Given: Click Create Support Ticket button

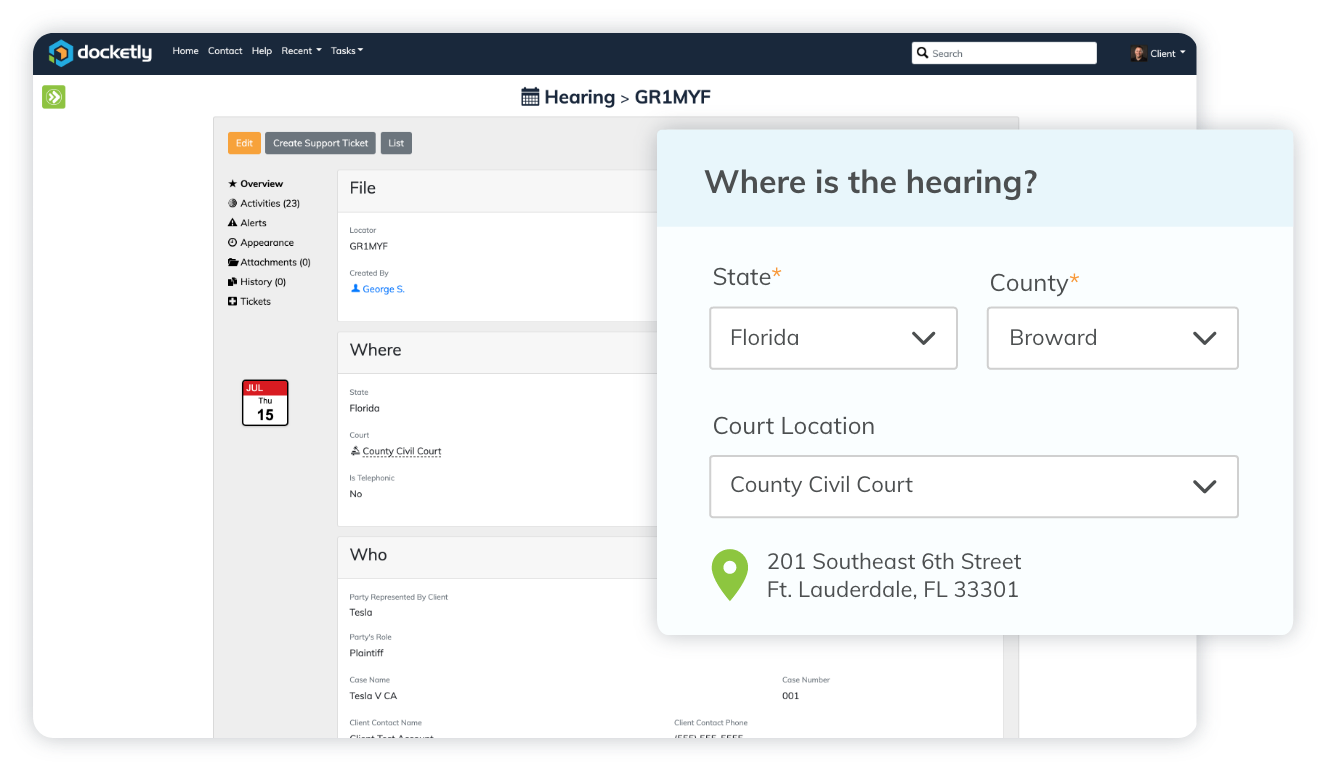Looking at the screenshot, I should tap(320, 143).
